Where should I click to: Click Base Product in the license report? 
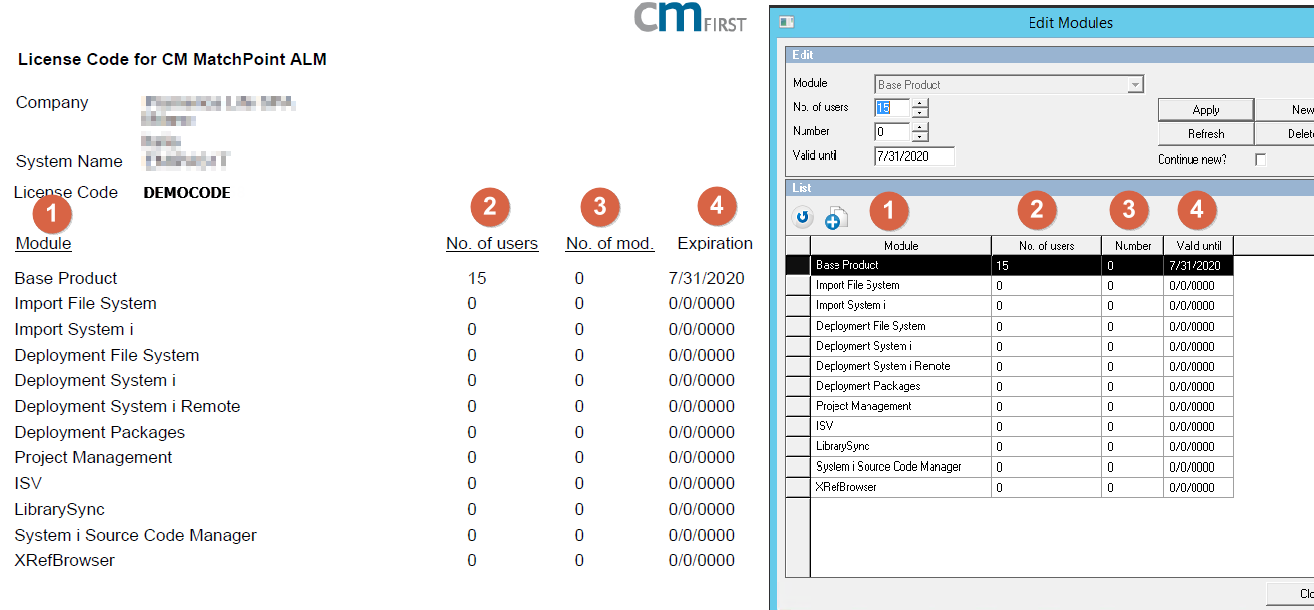pyautogui.click(x=66, y=278)
